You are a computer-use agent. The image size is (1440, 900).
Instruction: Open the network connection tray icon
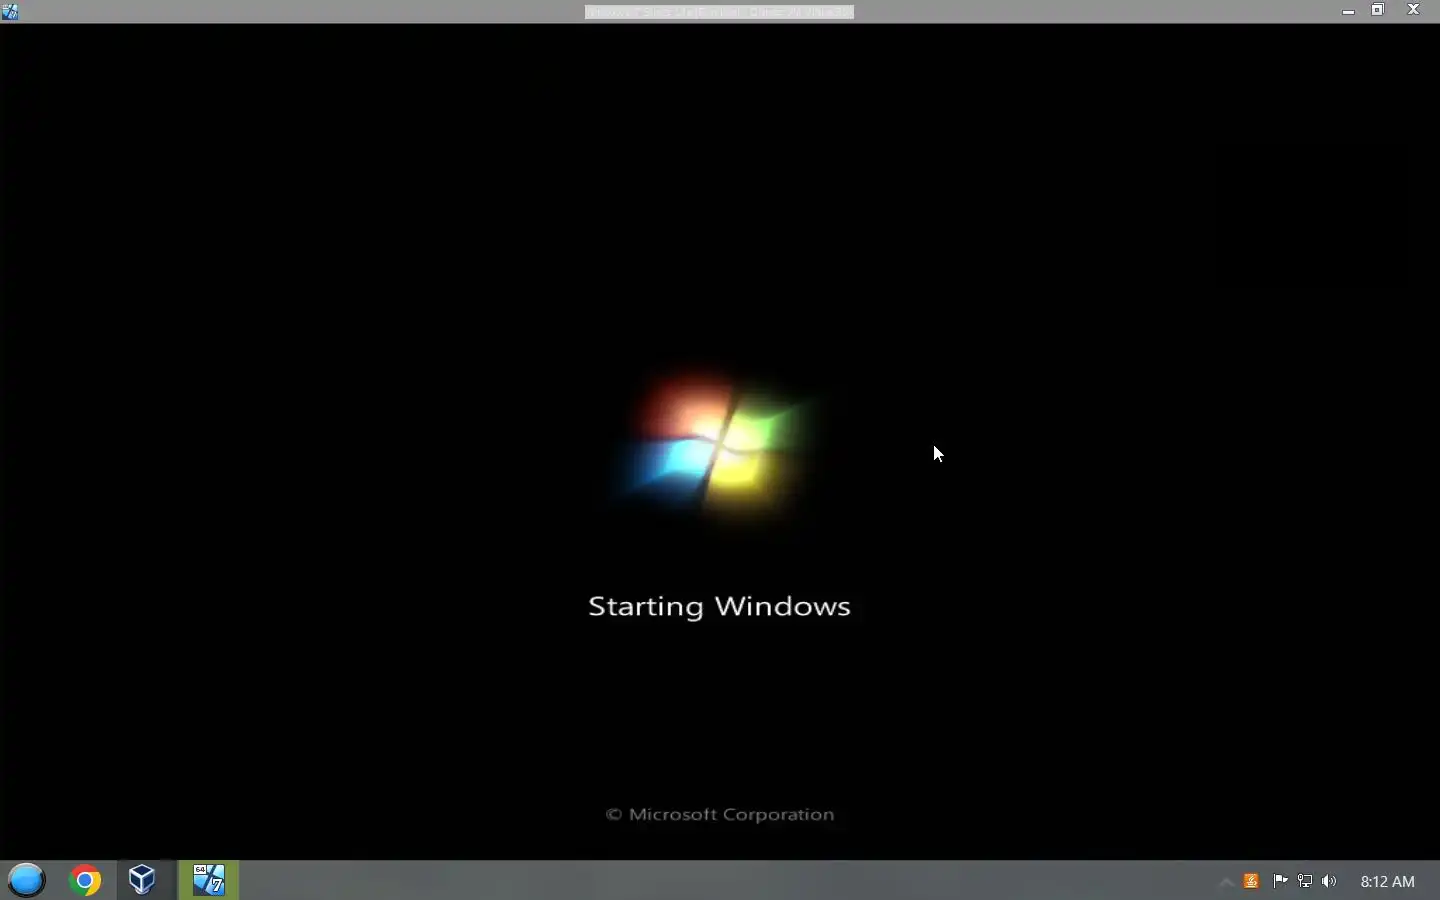(1305, 881)
